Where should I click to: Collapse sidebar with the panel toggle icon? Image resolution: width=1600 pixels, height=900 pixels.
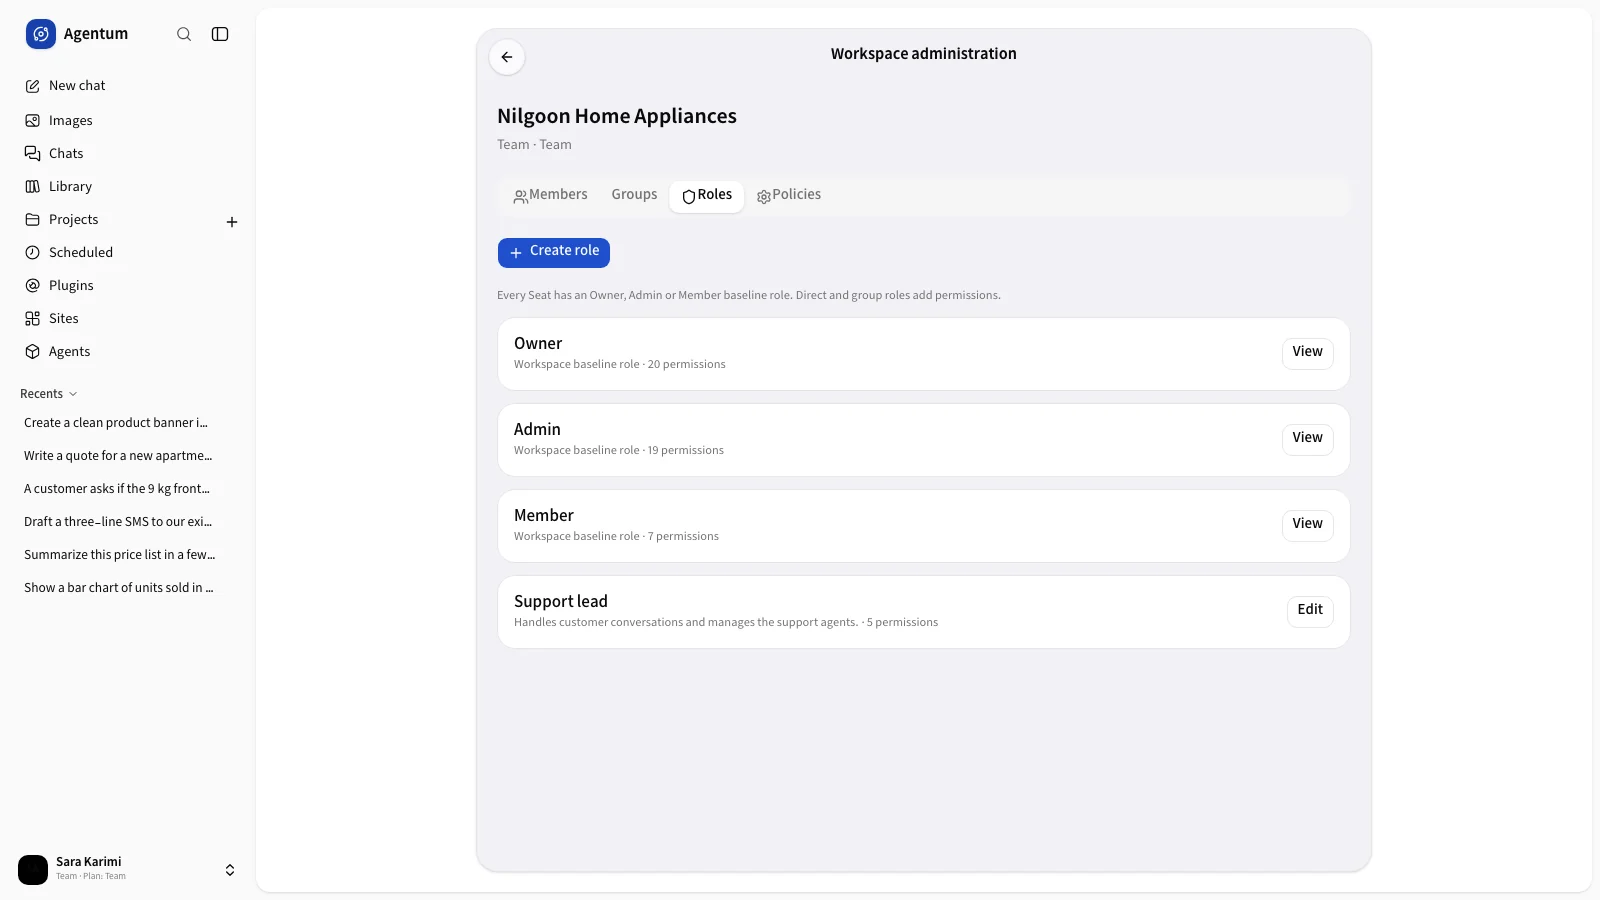[220, 34]
